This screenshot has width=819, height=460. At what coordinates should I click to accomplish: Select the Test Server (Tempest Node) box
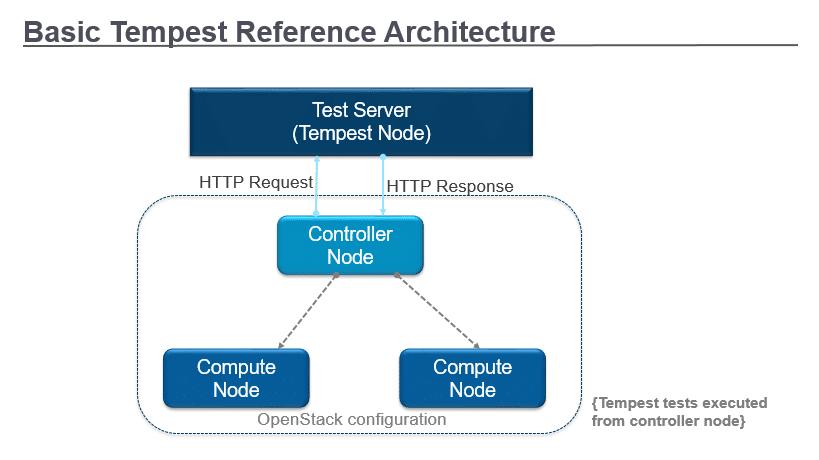coord(361,122)
